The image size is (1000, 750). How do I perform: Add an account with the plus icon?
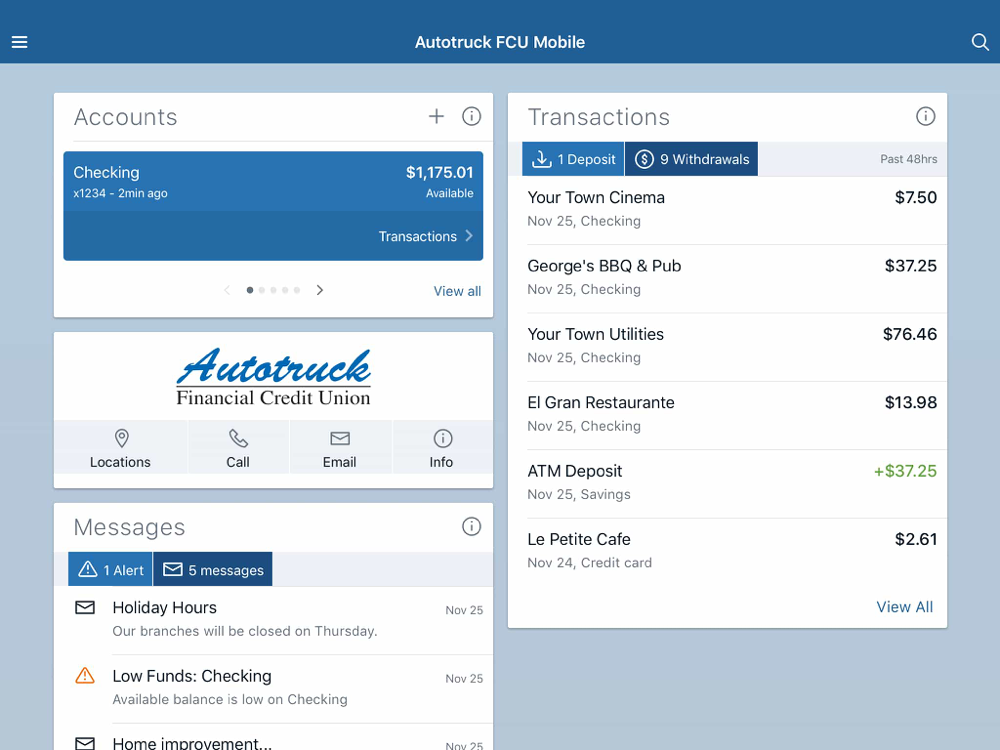436,116
